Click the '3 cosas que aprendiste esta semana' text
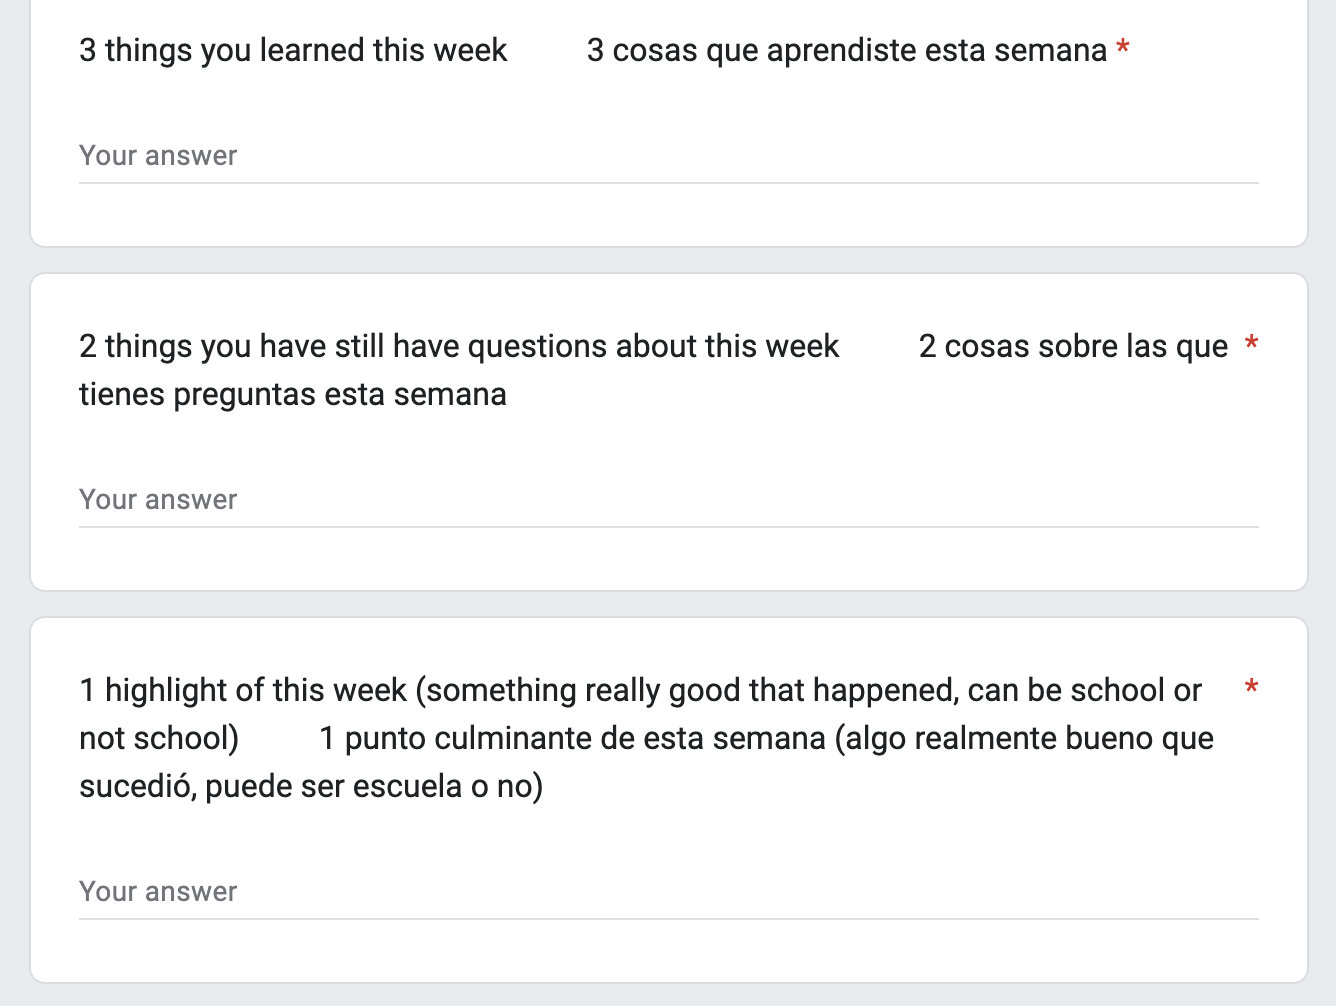Image resolution: width=1336 pixels, height=1006 pixels. point(846,50)
